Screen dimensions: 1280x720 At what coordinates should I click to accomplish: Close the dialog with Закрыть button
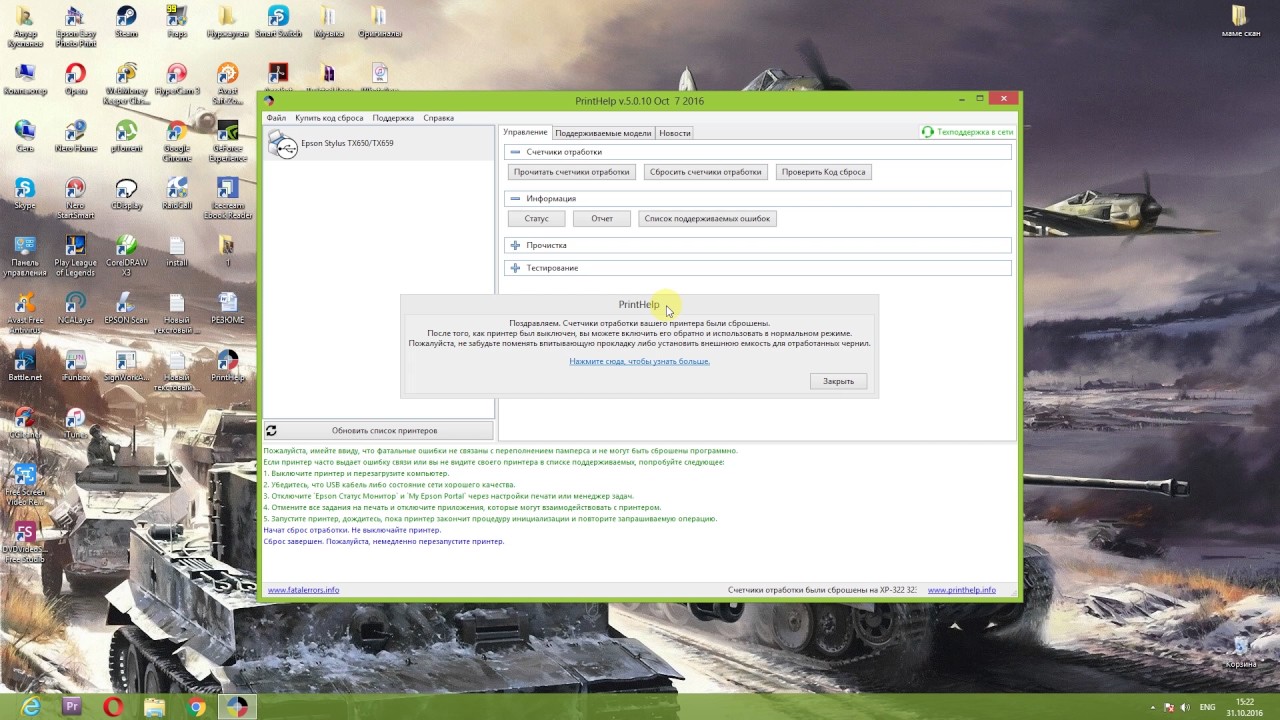click(x=839, y=381)
